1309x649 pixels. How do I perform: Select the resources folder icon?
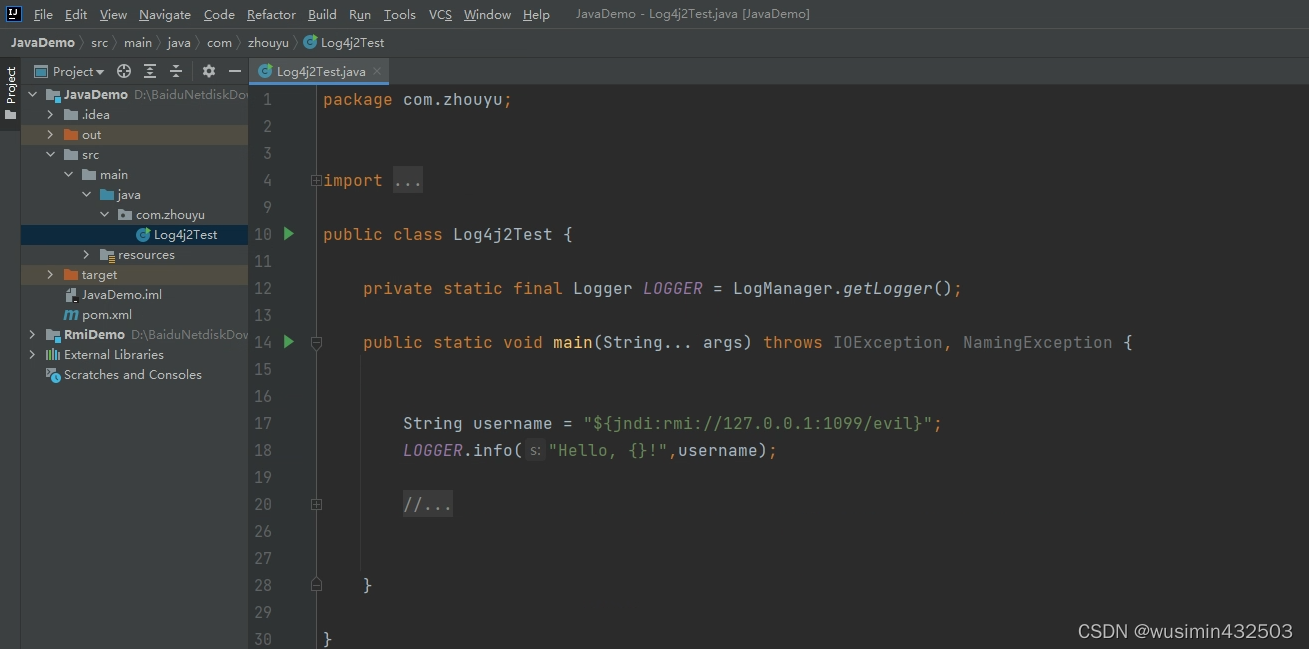pos(107,255)
